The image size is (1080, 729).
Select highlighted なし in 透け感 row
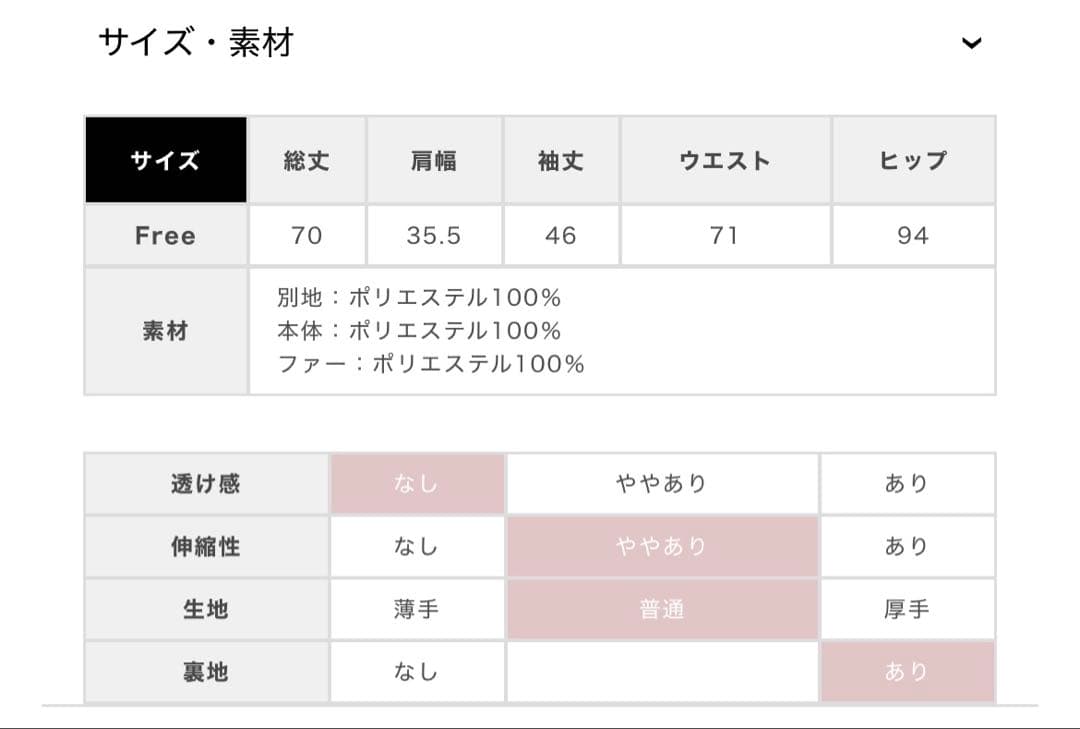click(x=417, y=484)
